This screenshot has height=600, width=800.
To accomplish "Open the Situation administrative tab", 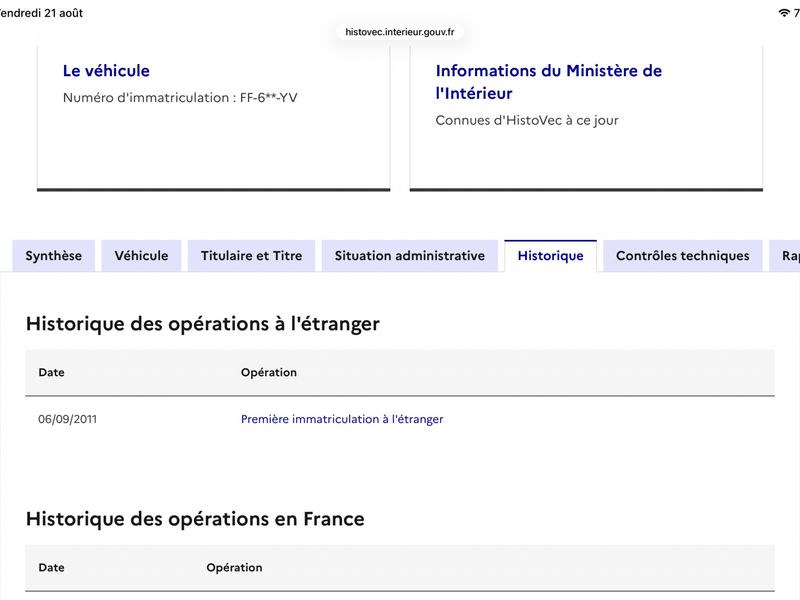I will (x=410, y=256).
